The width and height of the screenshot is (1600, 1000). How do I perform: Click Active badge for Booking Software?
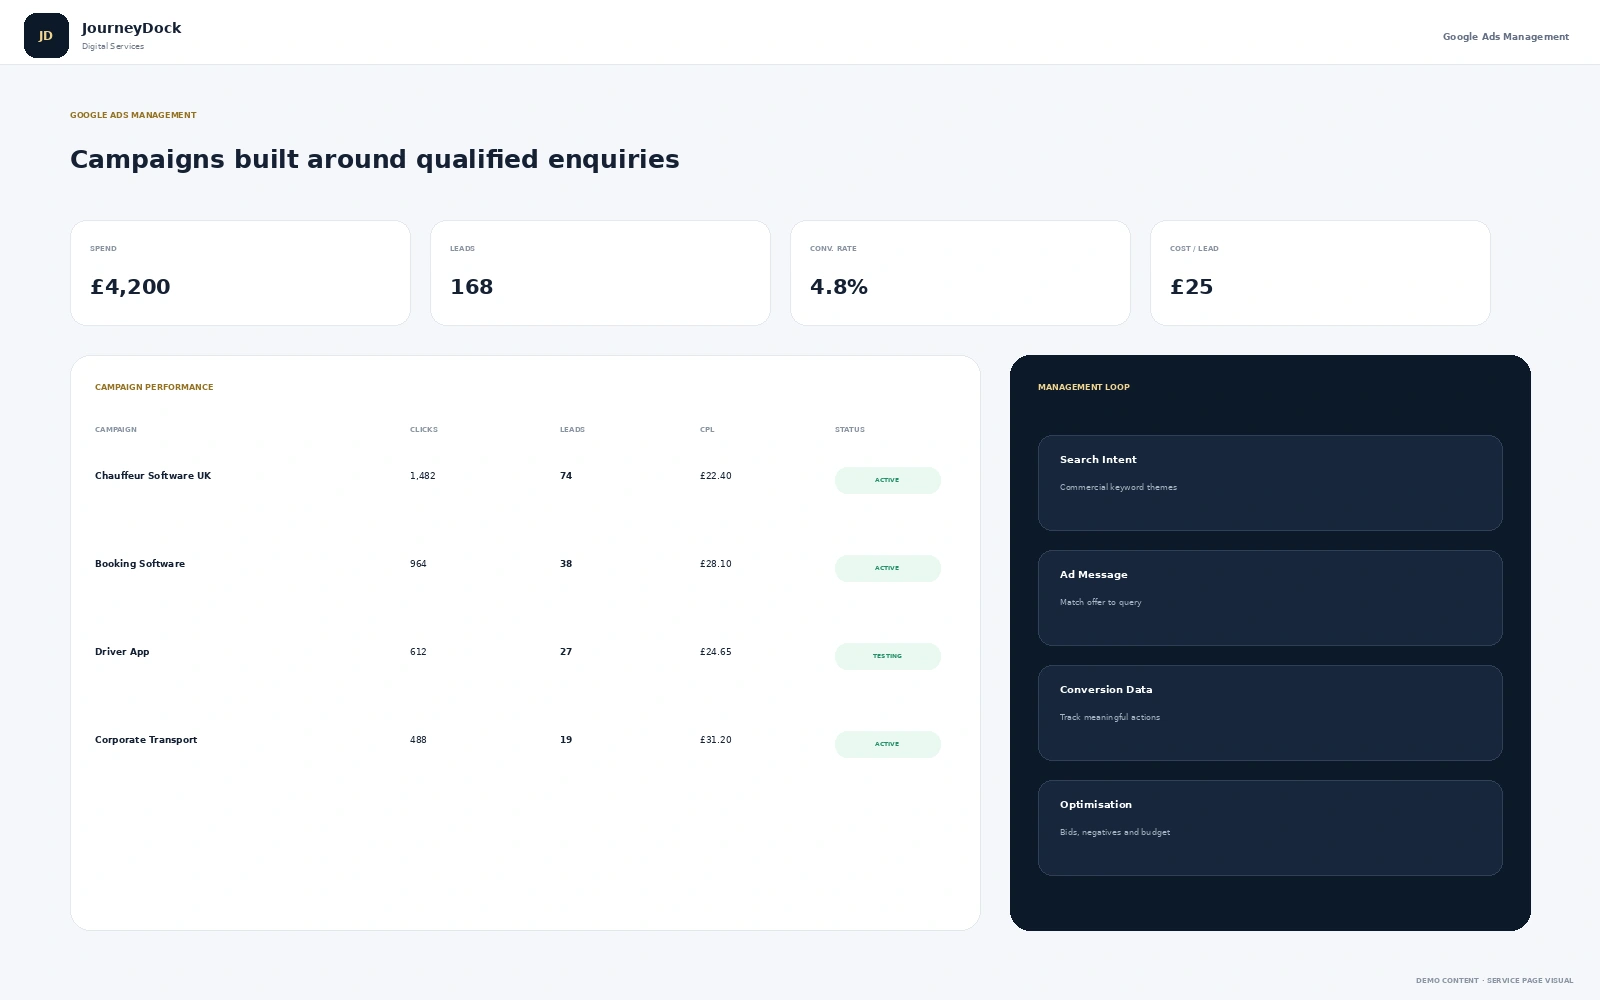pos(888,568)
